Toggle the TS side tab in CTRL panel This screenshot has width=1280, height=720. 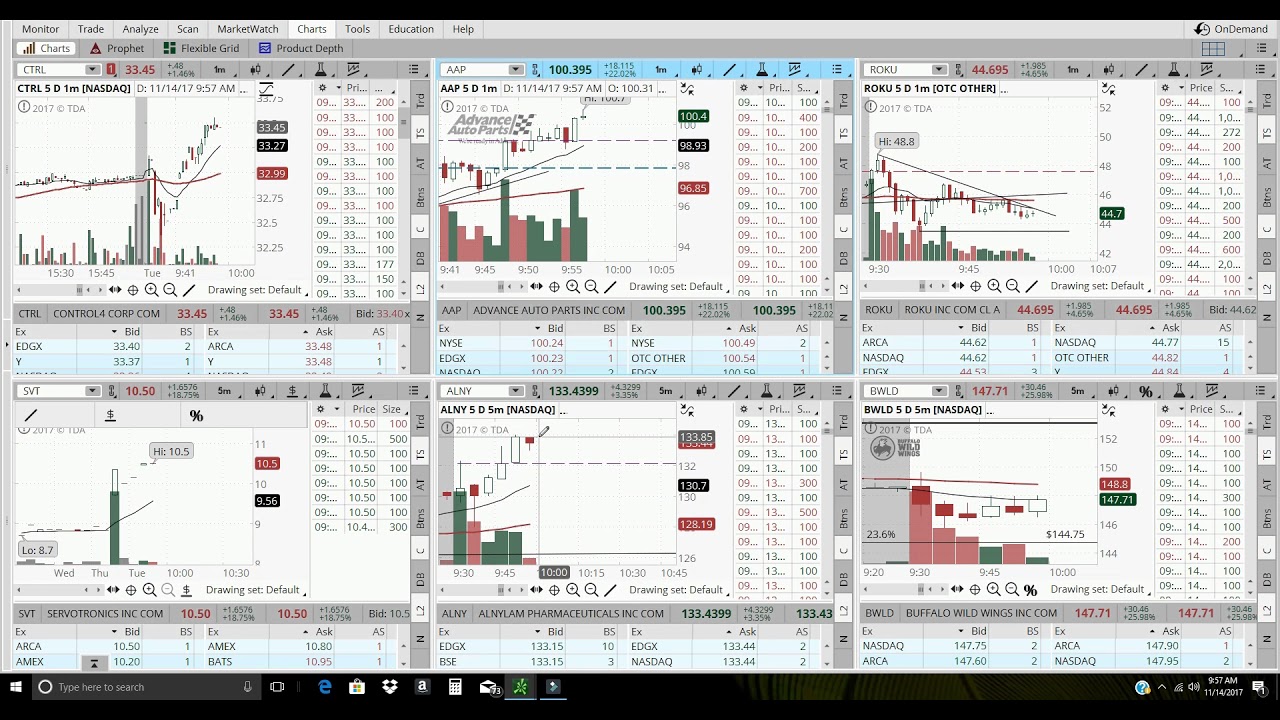coord(420,133)
